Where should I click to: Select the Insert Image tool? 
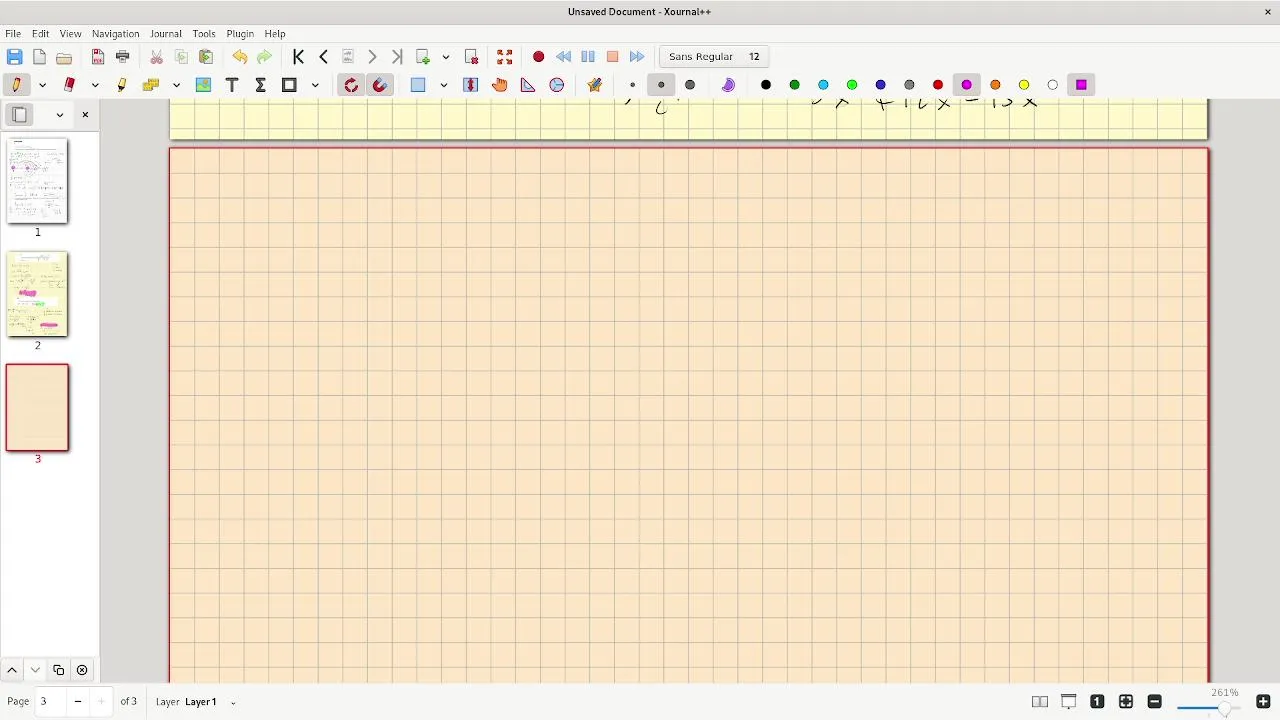point(203,85)
